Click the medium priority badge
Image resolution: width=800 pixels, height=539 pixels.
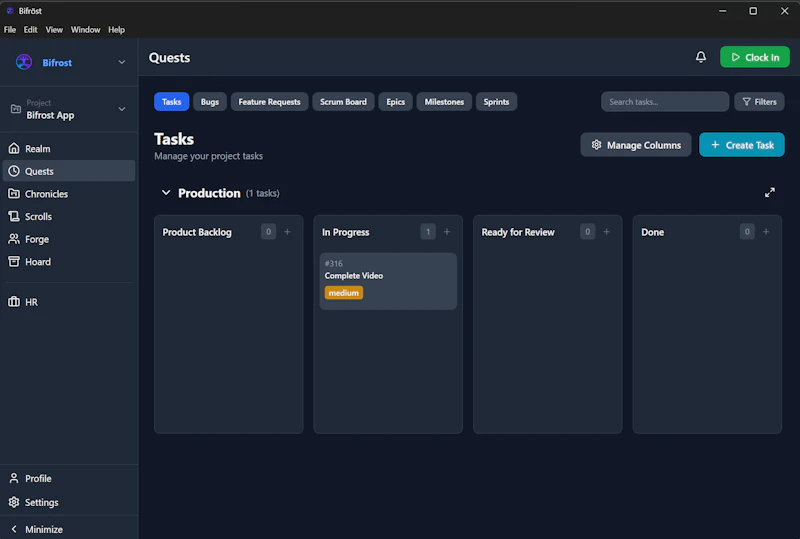point(343,293)
